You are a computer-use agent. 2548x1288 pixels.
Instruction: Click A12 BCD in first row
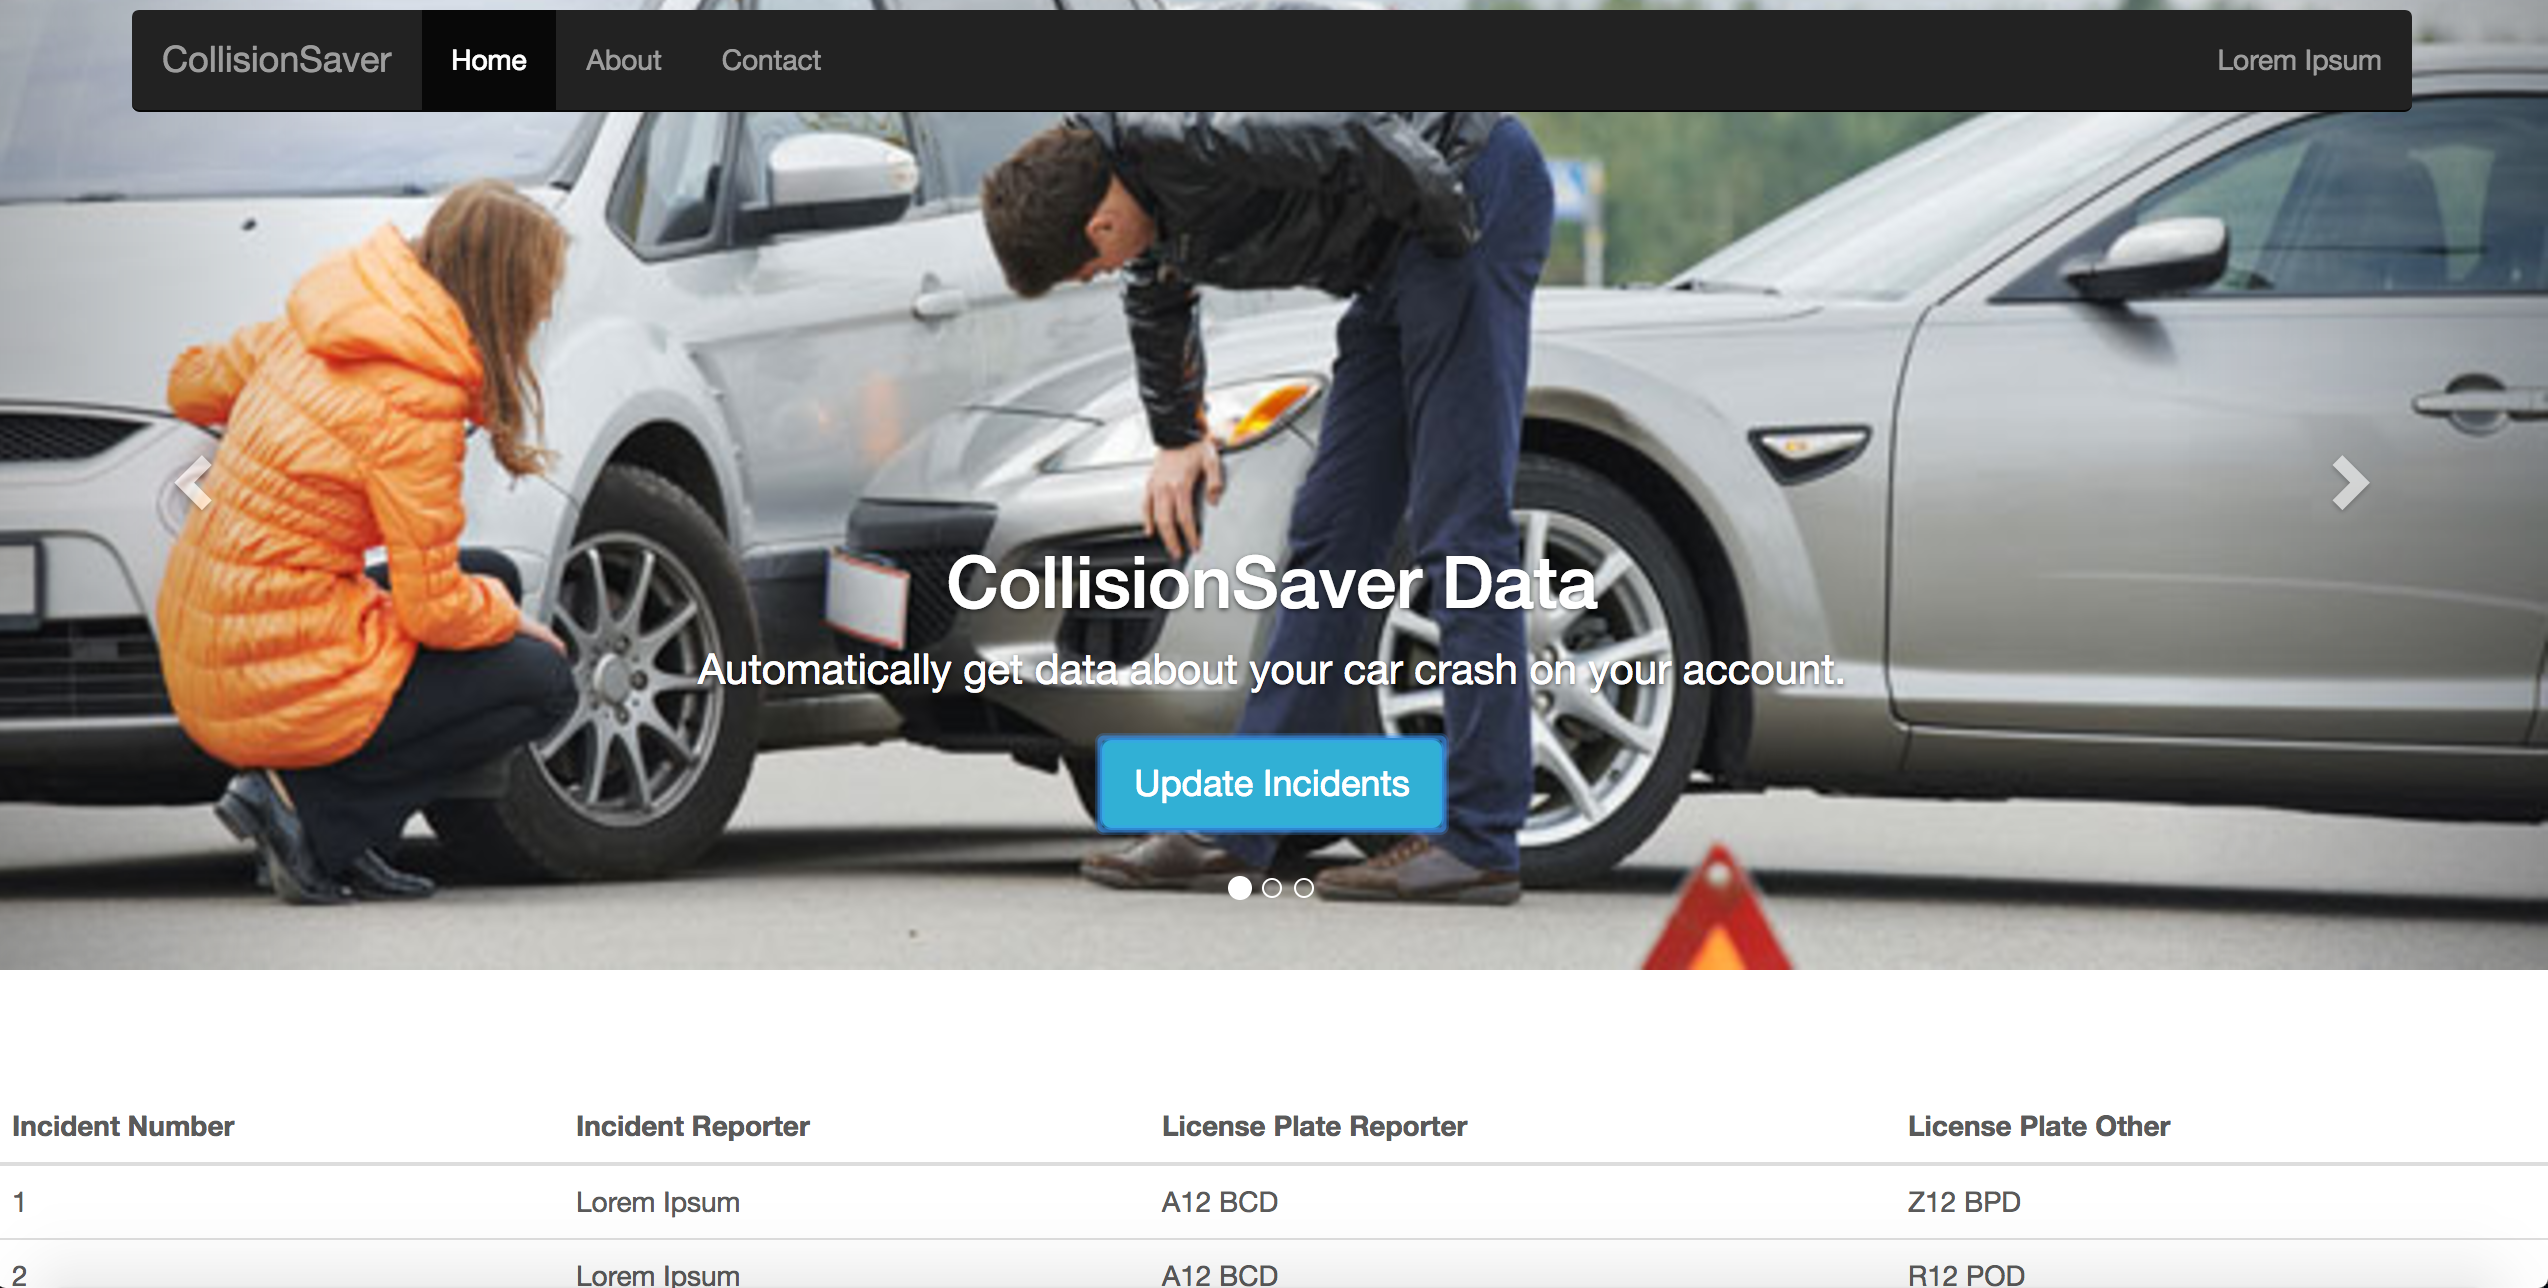pos(1219,1202)
